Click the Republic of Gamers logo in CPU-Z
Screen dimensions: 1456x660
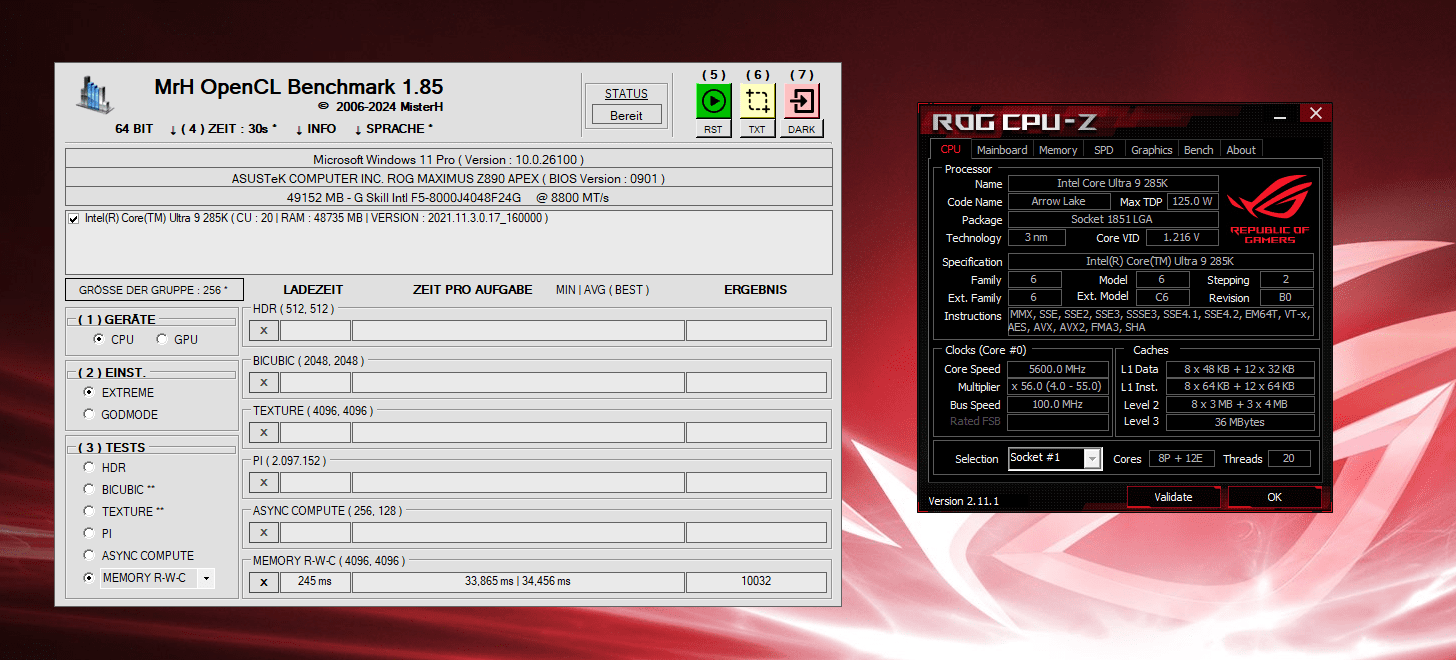[1270, 210]
